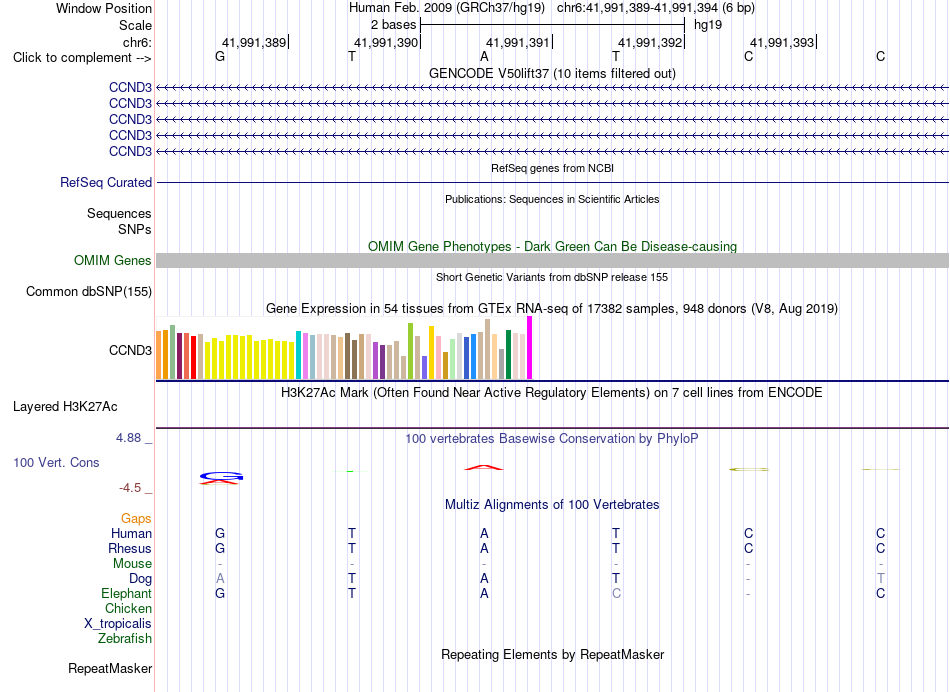Select the Zebrafish alignment row label

tap(125, 638)
